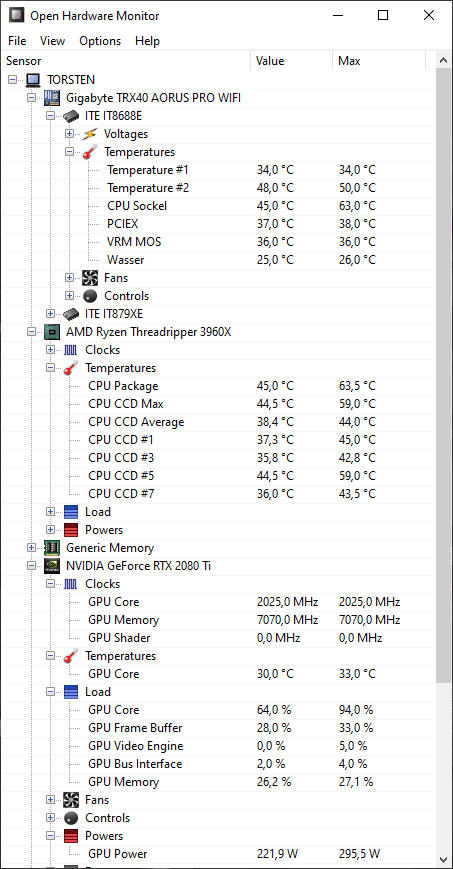Screen dimensions: 453x869
Task: Click the NVIDIA GeForce RTX 2080 Ti icon
Action: click(52, 566)
